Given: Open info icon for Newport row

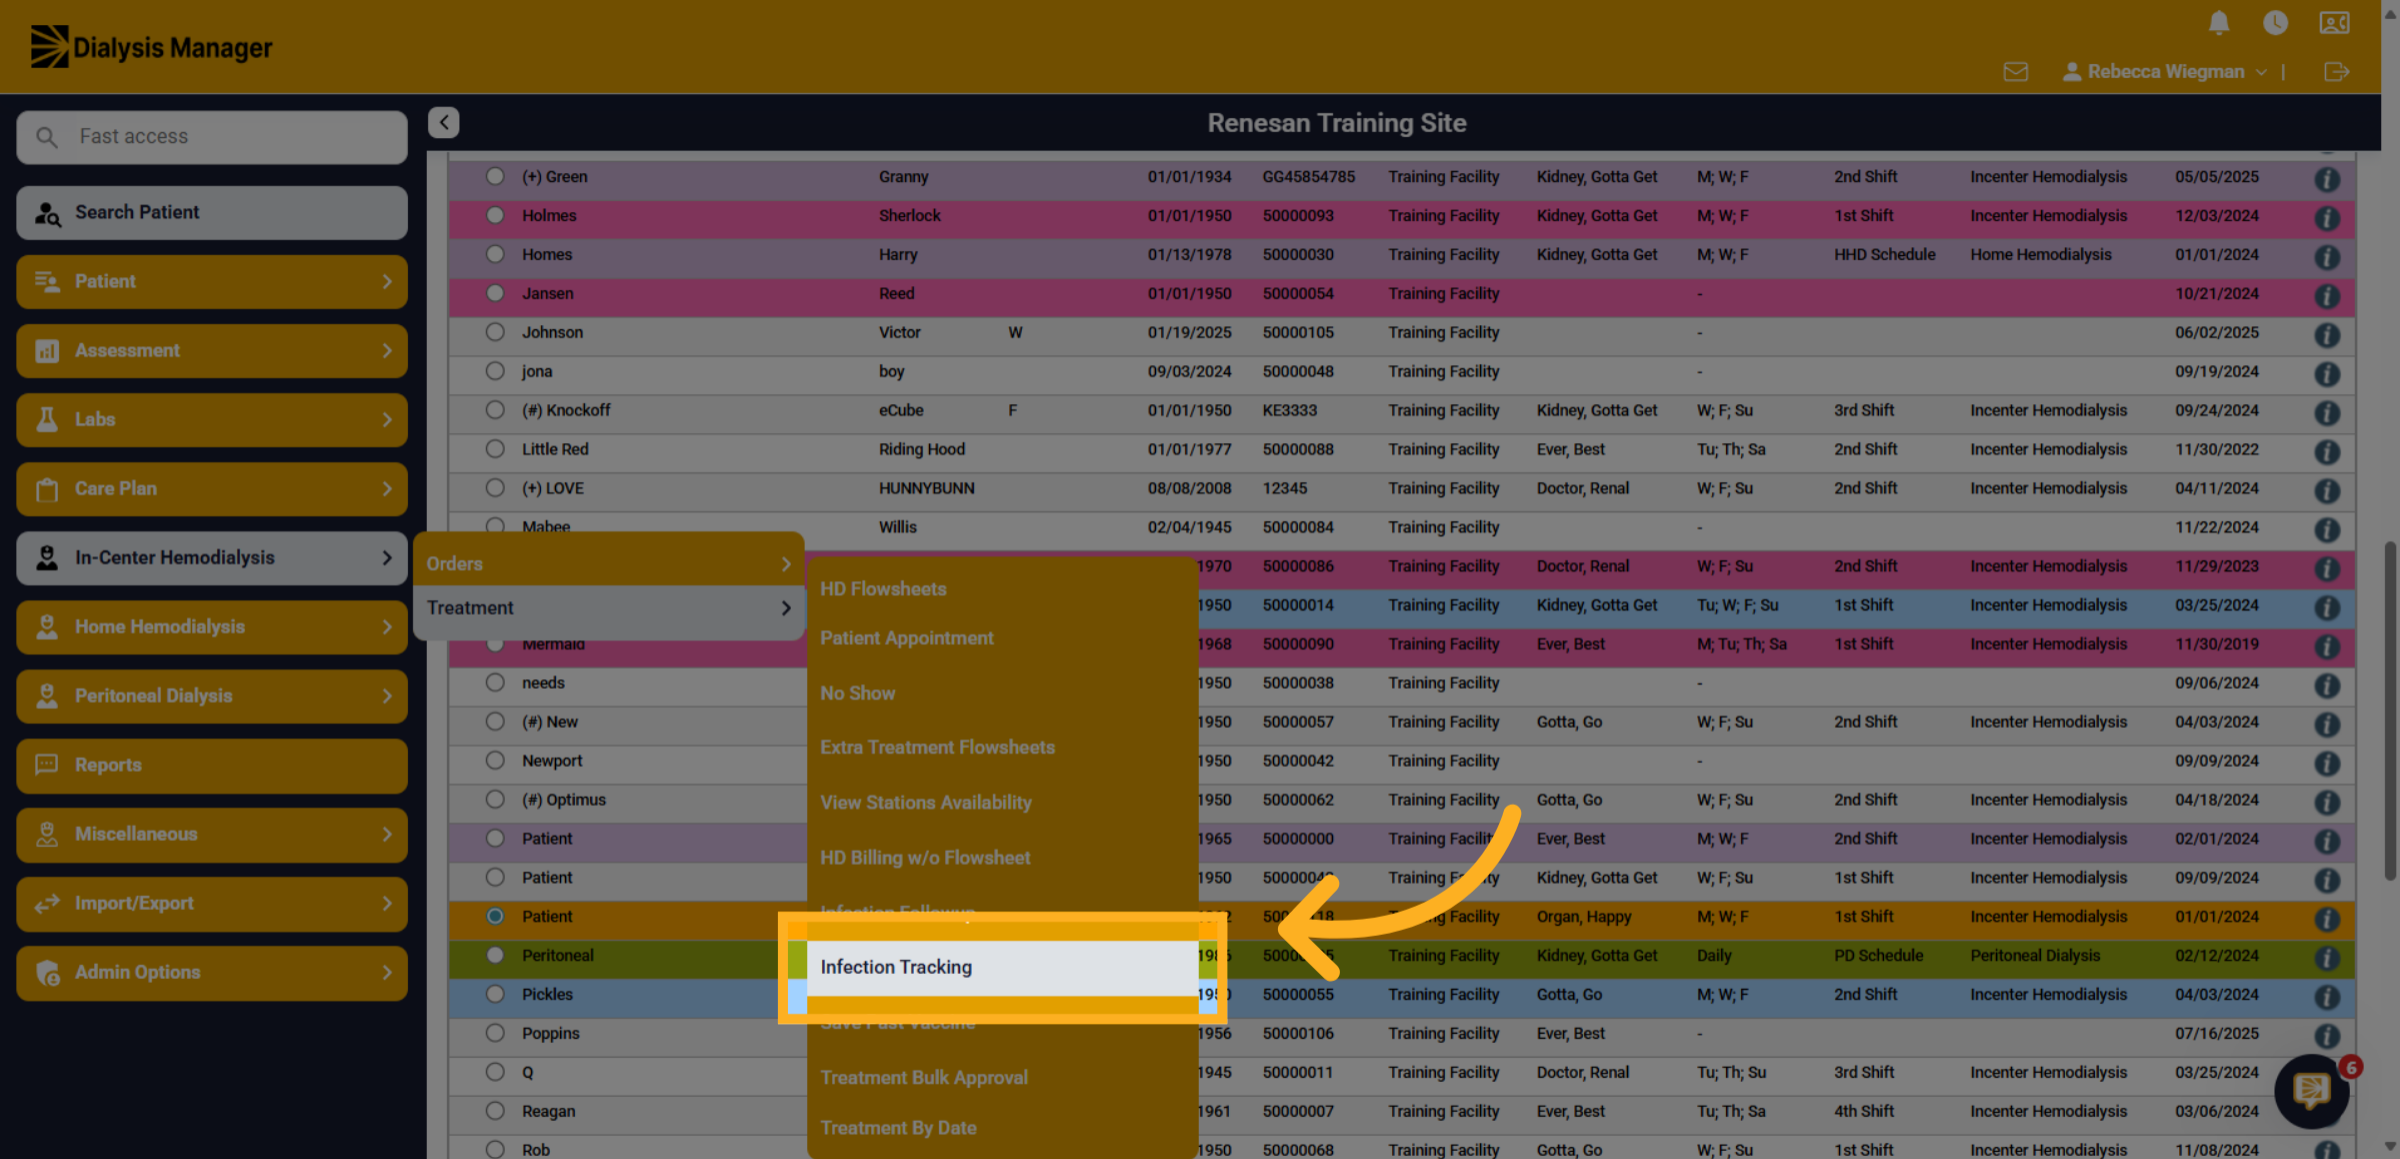Looking at the screenshot, I should 2327,763.
